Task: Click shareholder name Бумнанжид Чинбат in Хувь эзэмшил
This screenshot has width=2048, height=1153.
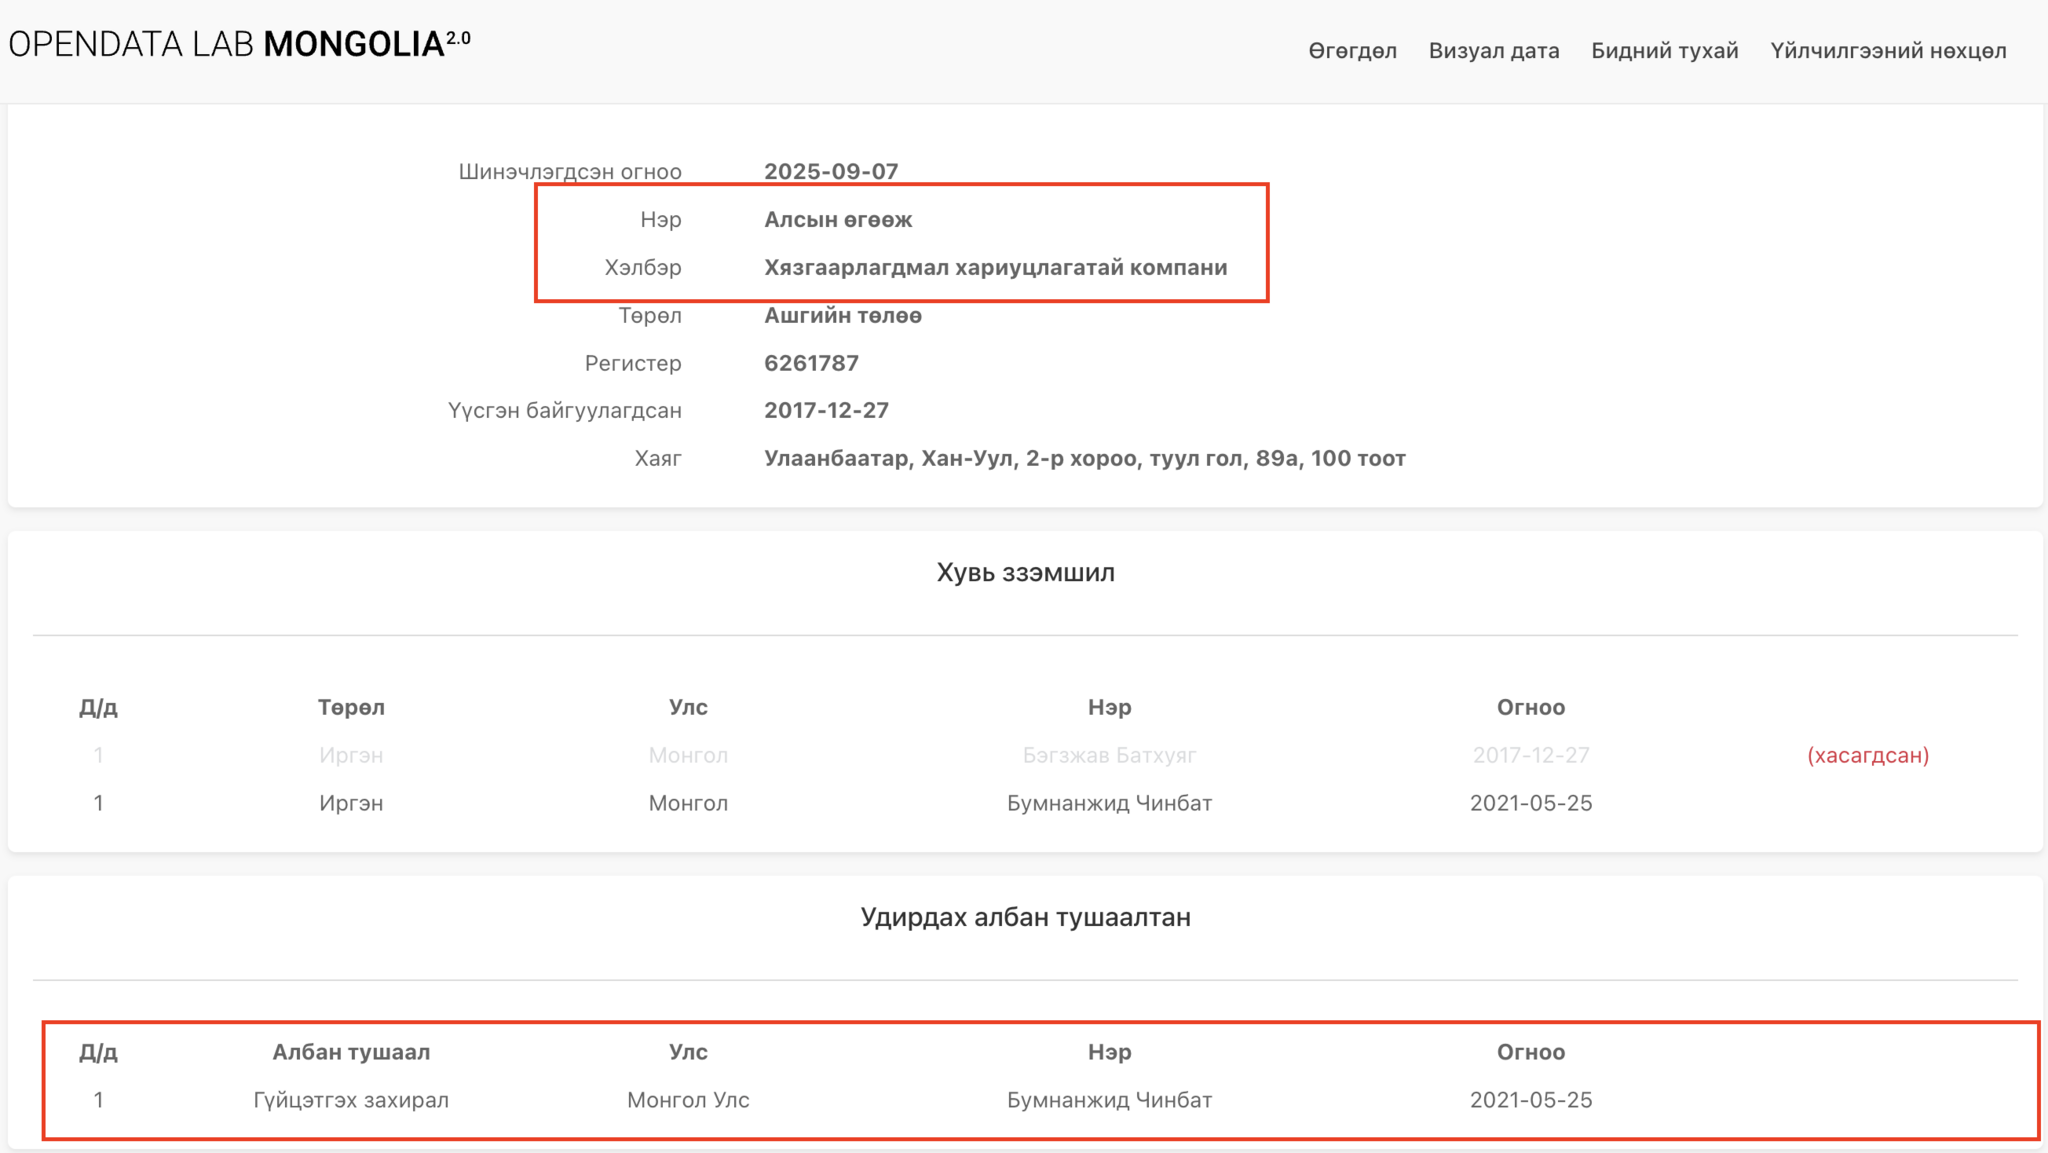Action: [x=1109, y=803]
